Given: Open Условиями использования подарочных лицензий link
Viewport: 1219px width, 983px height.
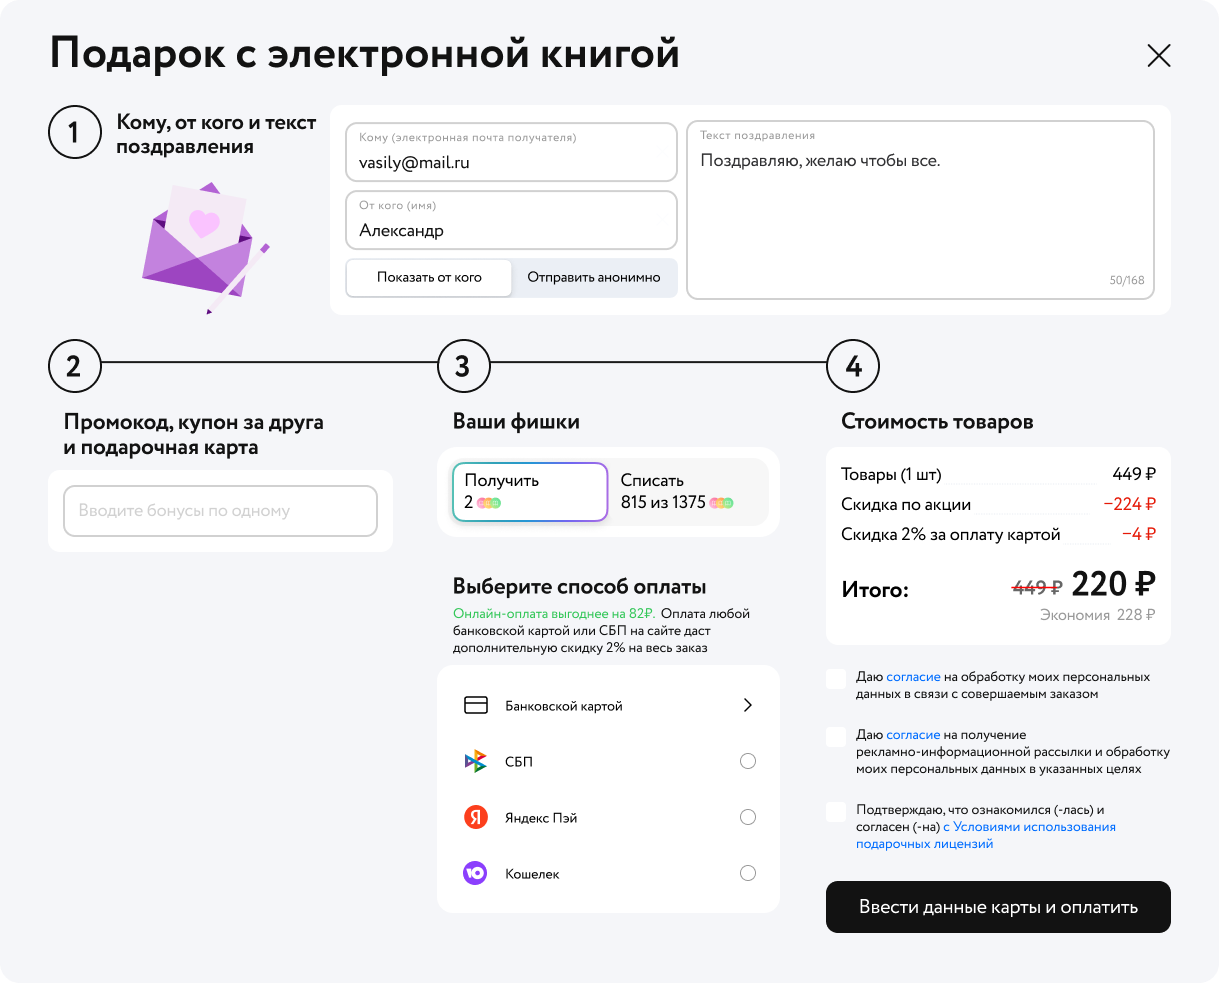Looking at the screenshot, I should (1034, 827).
